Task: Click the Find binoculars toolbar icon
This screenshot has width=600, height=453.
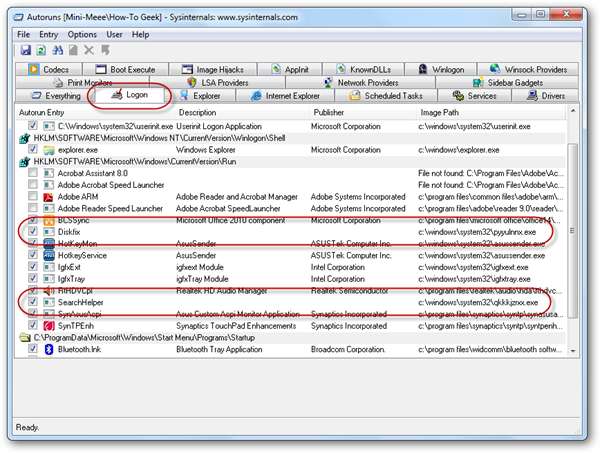Action: pos(57,50)
